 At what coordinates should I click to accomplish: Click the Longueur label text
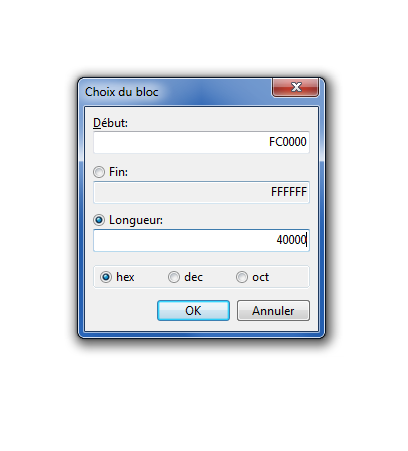click(x=136, y=220)
